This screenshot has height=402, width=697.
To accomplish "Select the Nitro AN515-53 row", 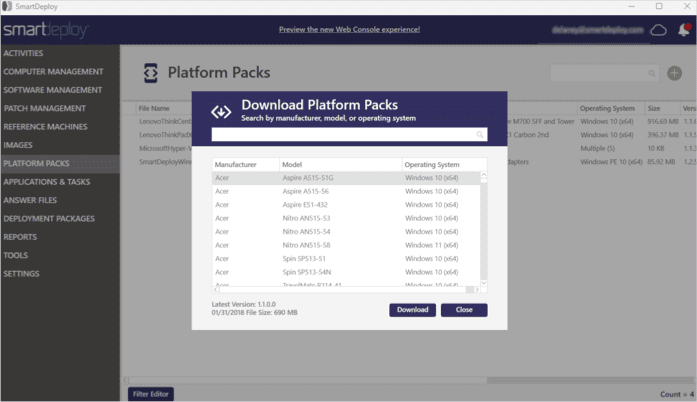I will [346, 218].
